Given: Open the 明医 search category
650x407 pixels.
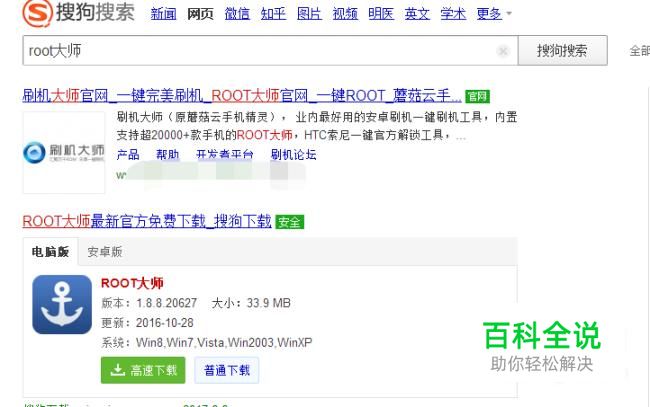Looking at the screenshot, I should (381, 14).
